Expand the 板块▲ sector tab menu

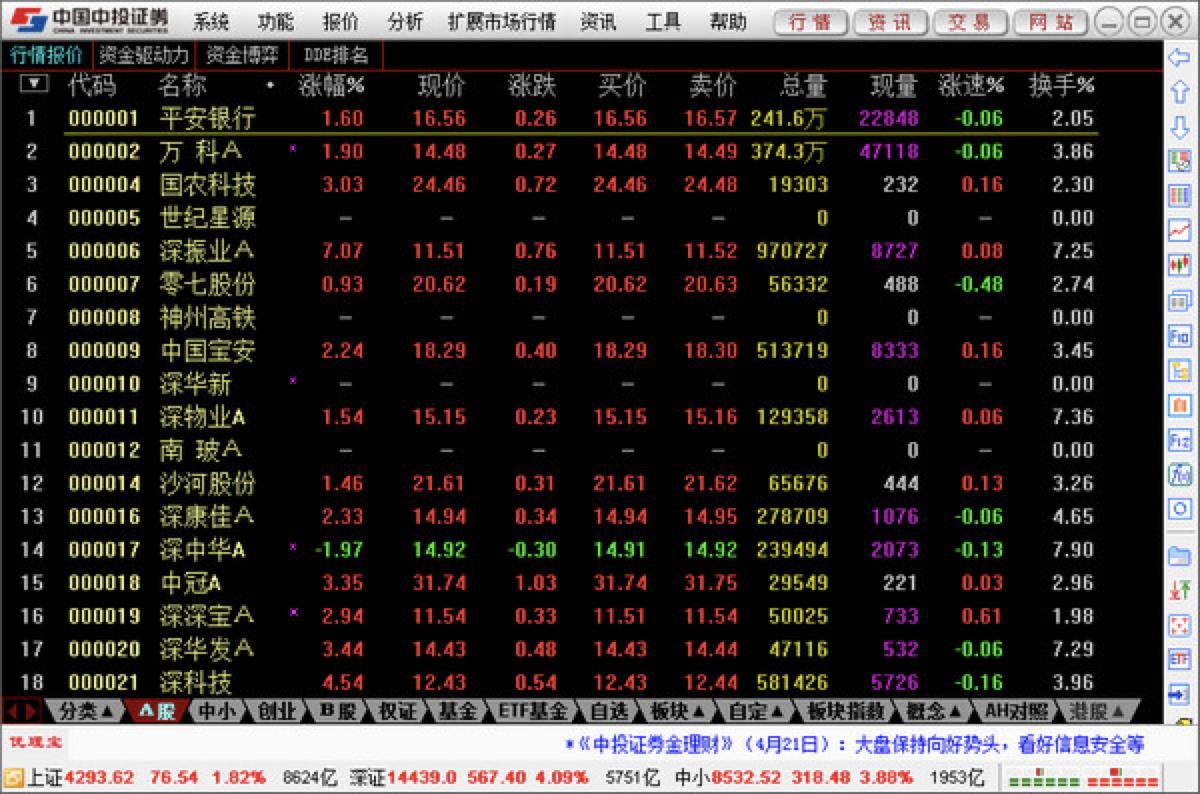click(678, 711)
